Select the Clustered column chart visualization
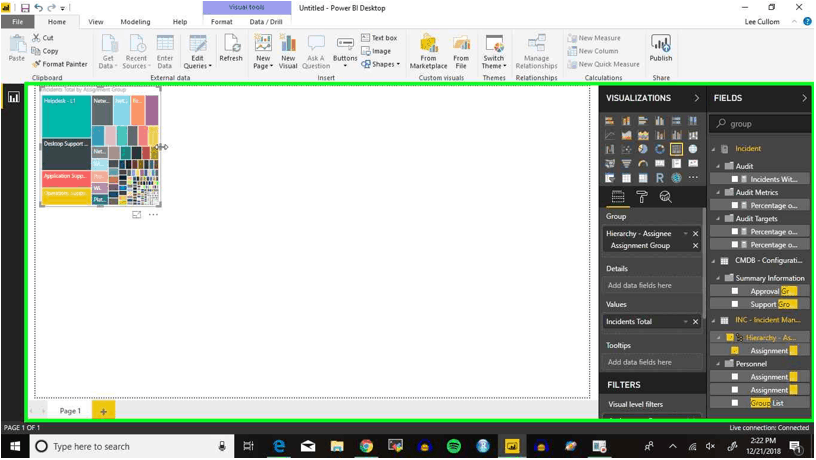The width and height of the screenshot is (816, 460). pyautogui.click(x=659, y=121)
